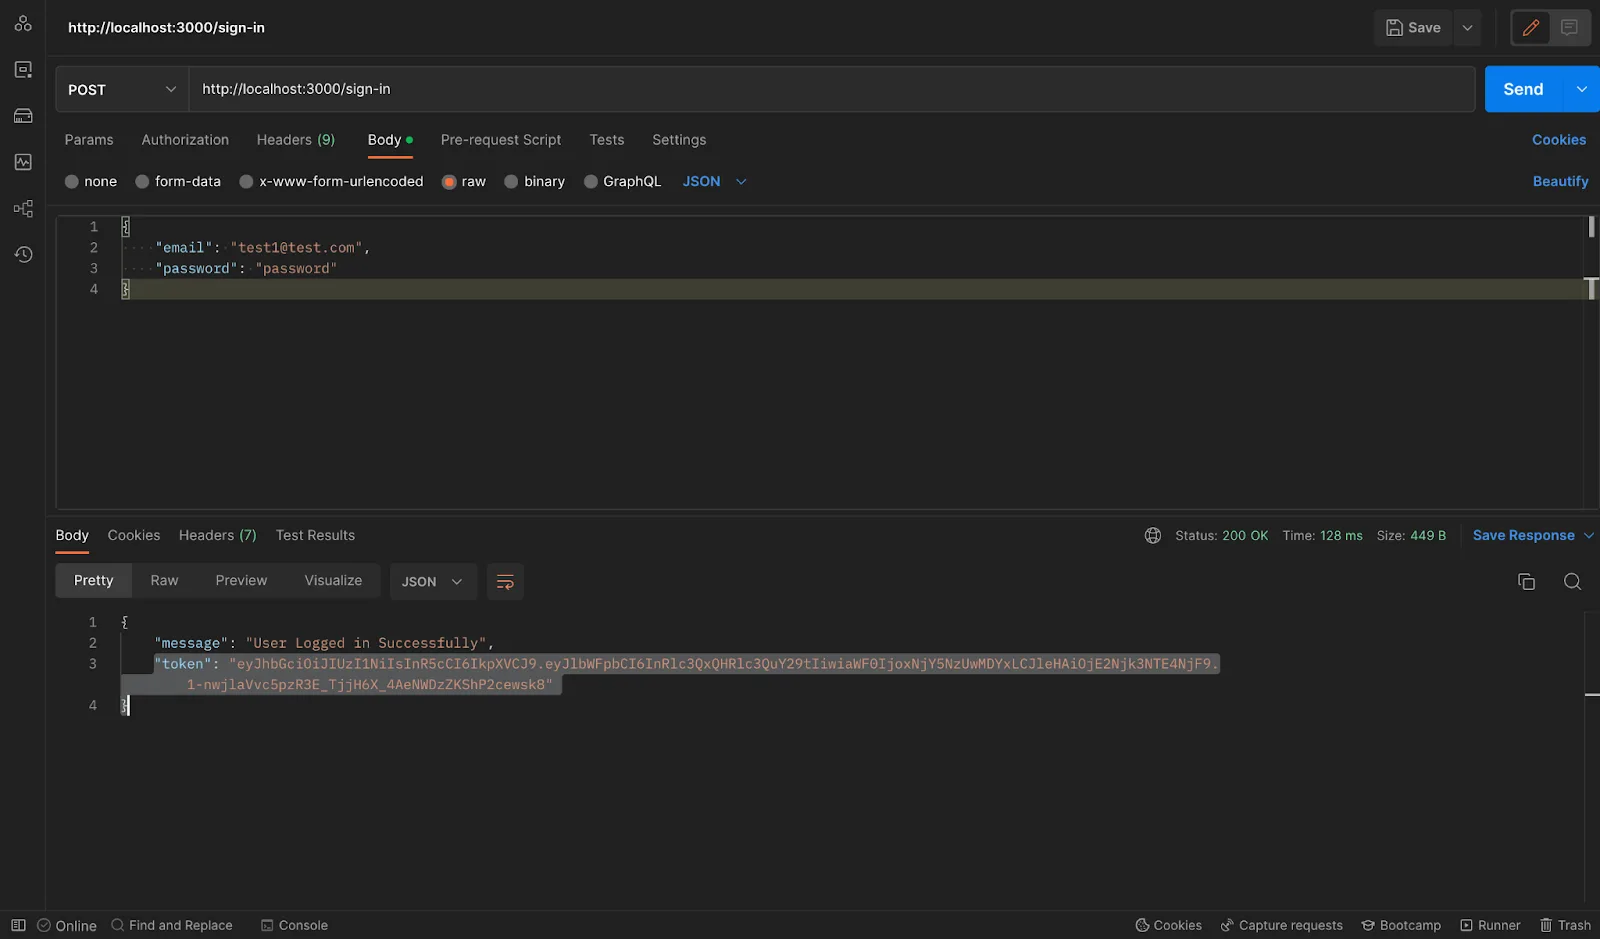
Task: Click the request URL field
Action: tap(831, 89)
